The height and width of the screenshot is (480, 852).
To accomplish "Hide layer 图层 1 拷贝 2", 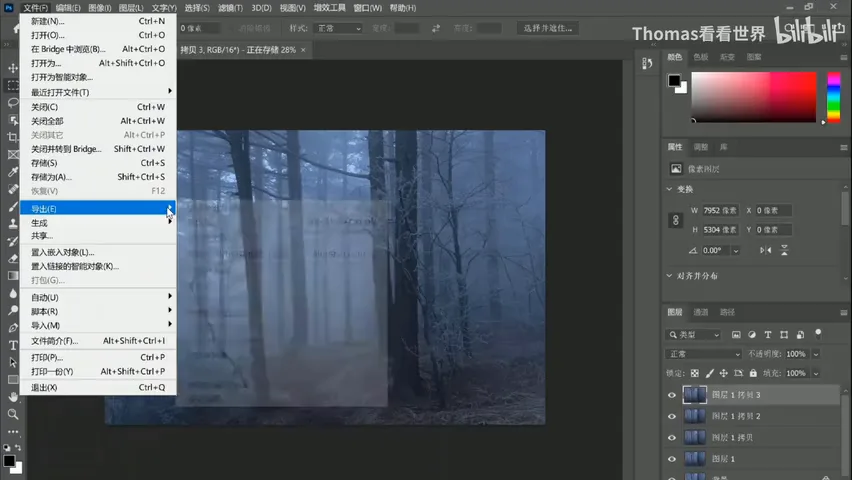I will click(672, 416).
